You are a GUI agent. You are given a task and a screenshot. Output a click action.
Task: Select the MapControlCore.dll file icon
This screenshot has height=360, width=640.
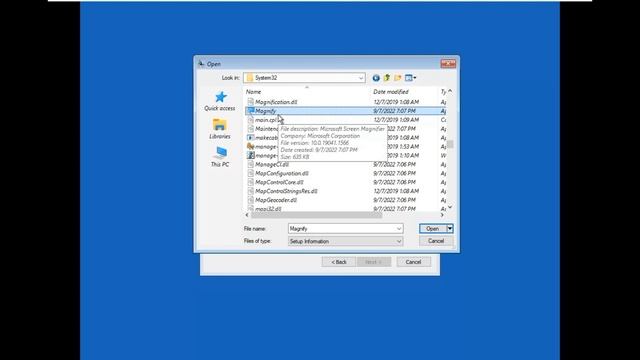point(251,182)
